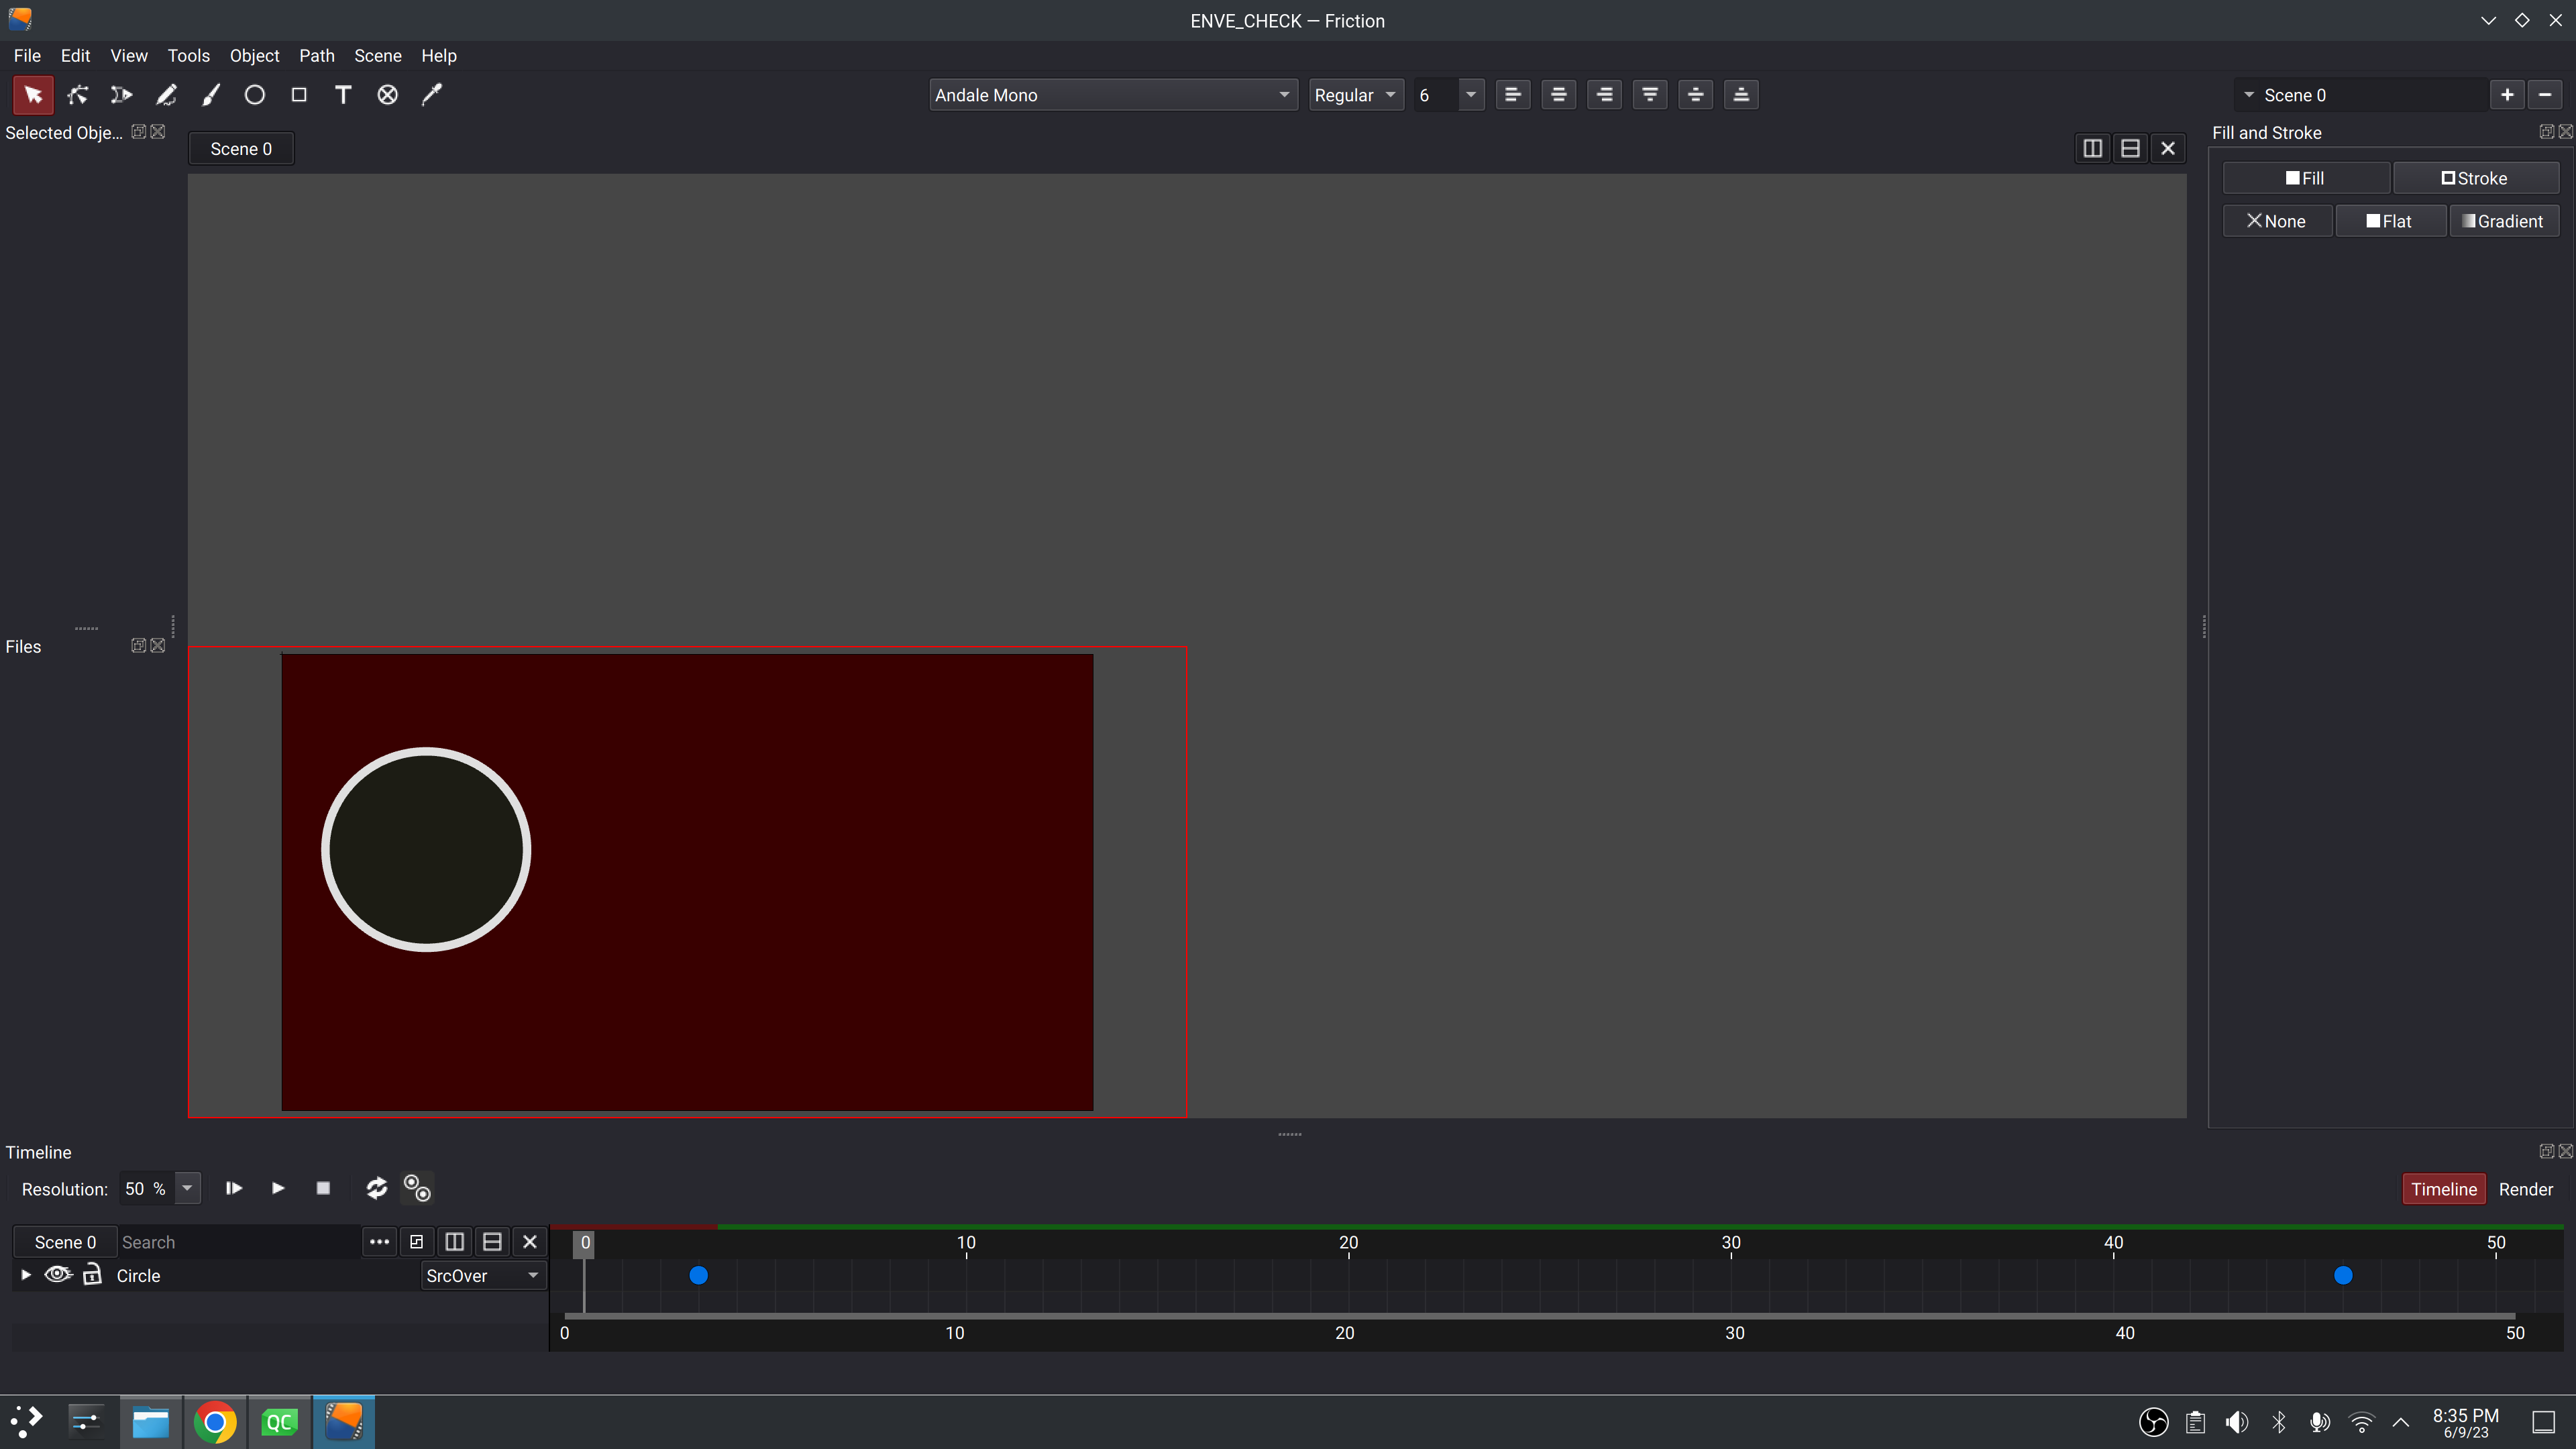Viewport: 2576px width, 1449px height.
Task: Open the Scene menu
Action: click(378, 55)
